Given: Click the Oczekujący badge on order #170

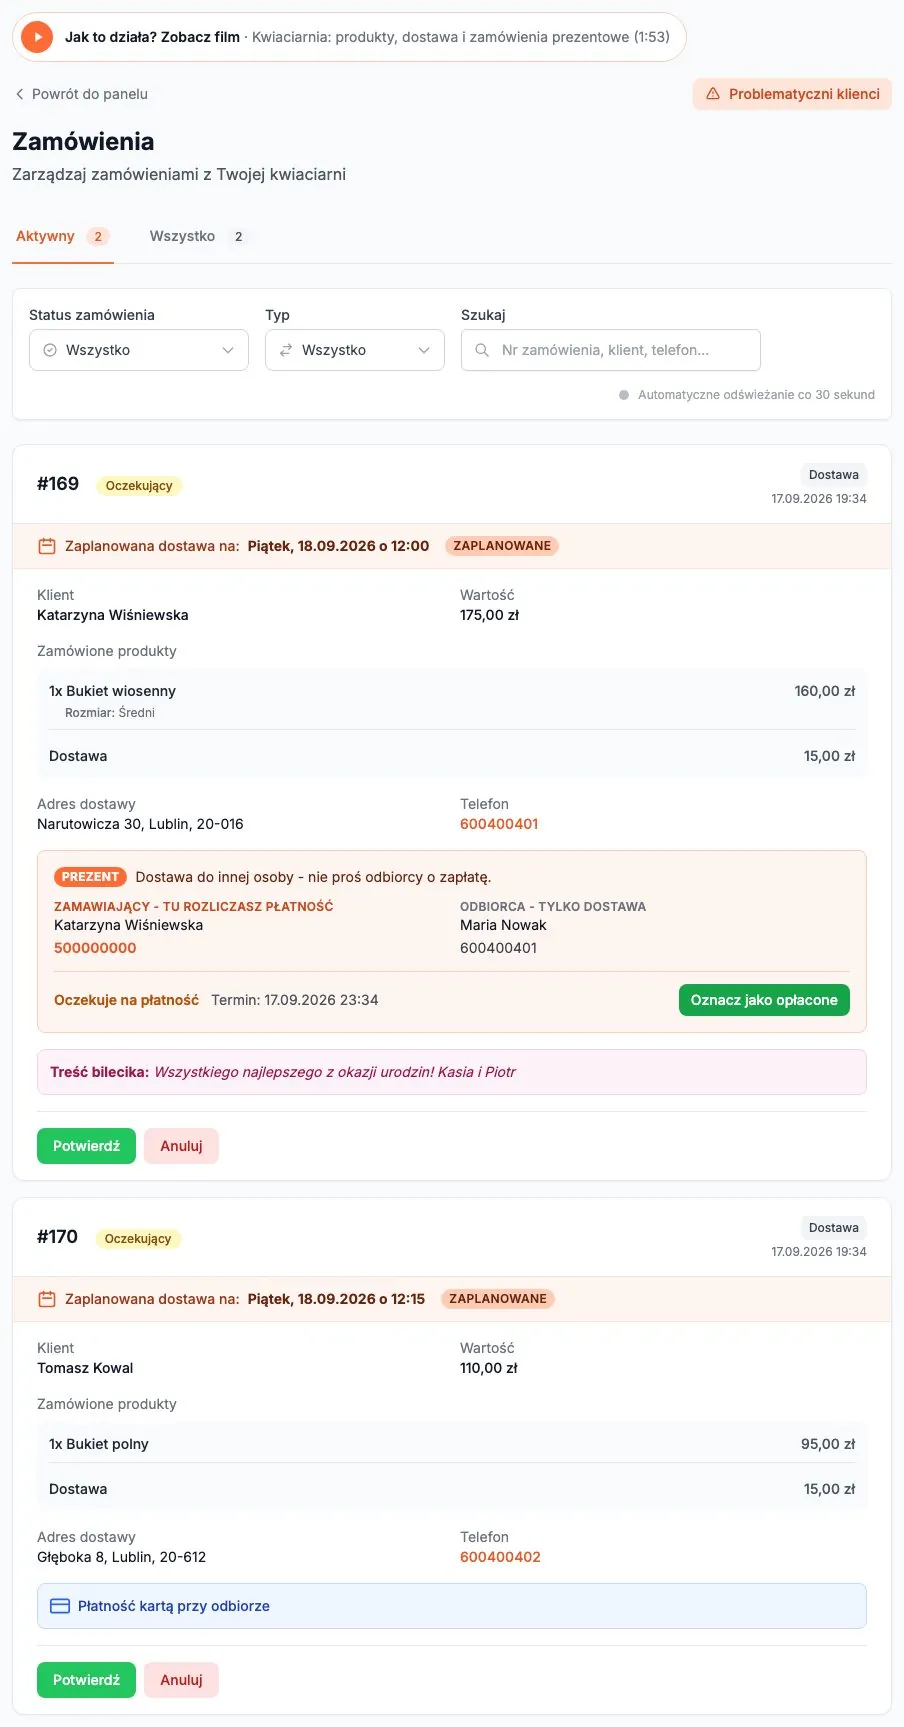Looking at the screenshot, I should (138, 1239).
